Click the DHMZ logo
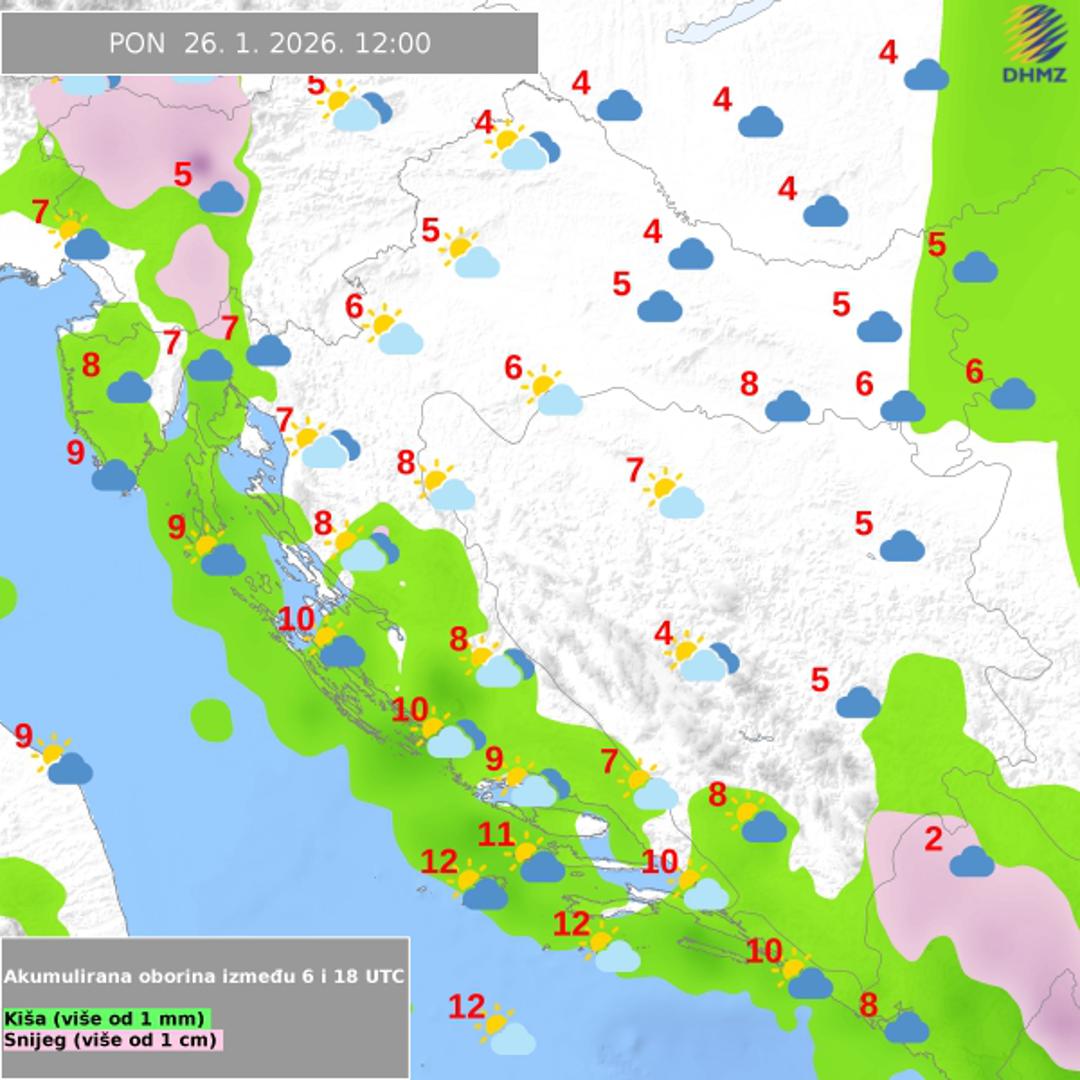Screen dimensions: 1080x1080 [1035, 45]
